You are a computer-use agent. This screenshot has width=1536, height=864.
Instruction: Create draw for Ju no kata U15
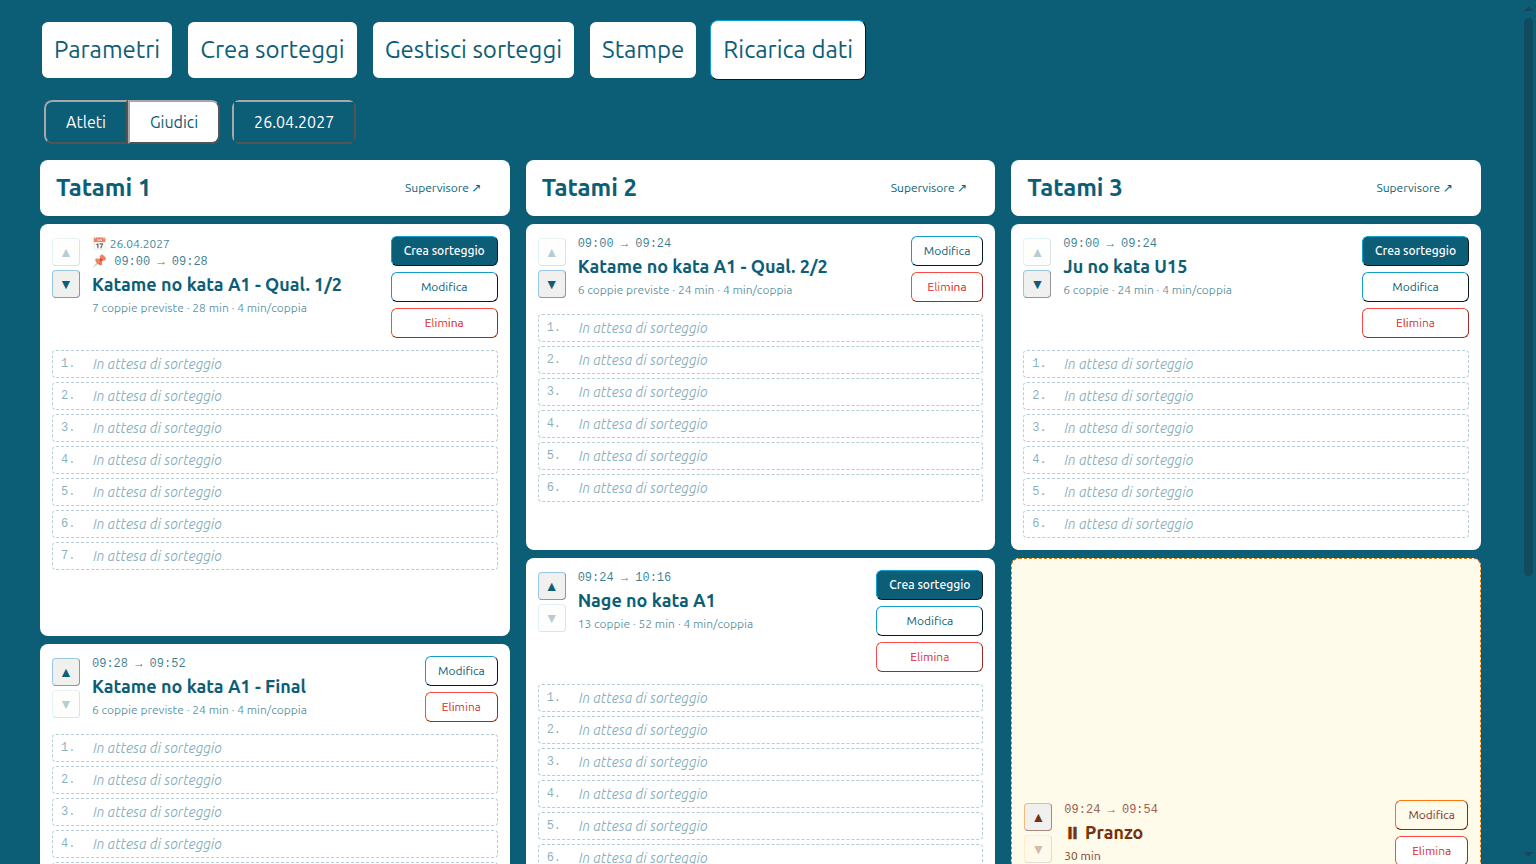(1415, 251)
